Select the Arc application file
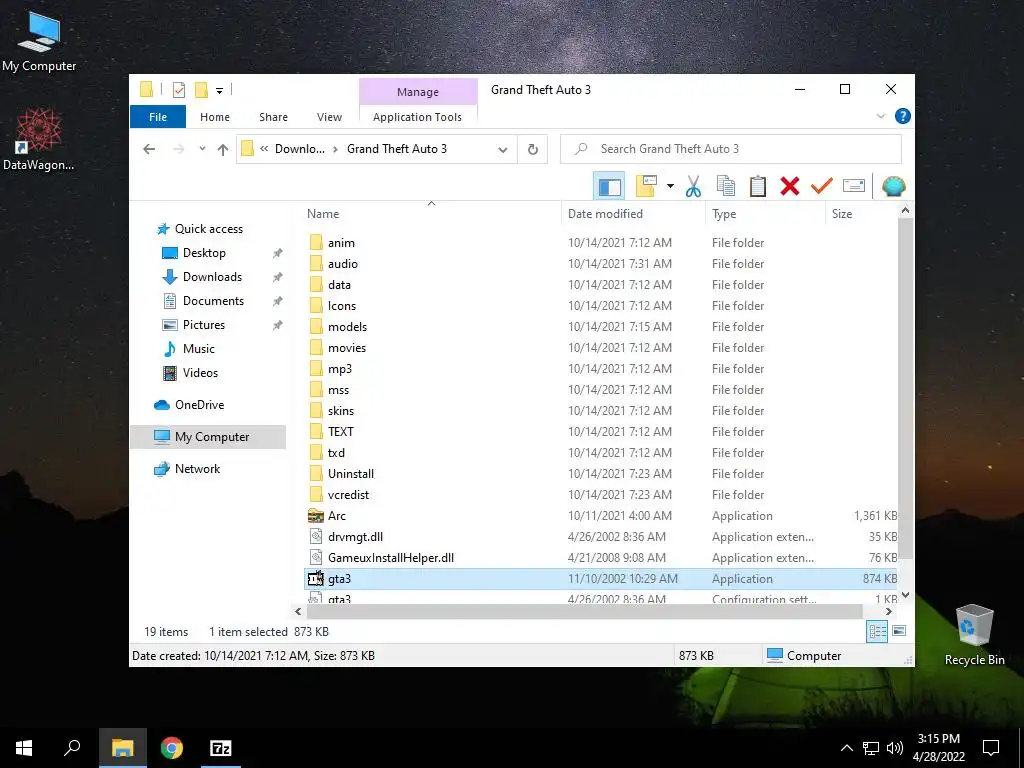 336,516
